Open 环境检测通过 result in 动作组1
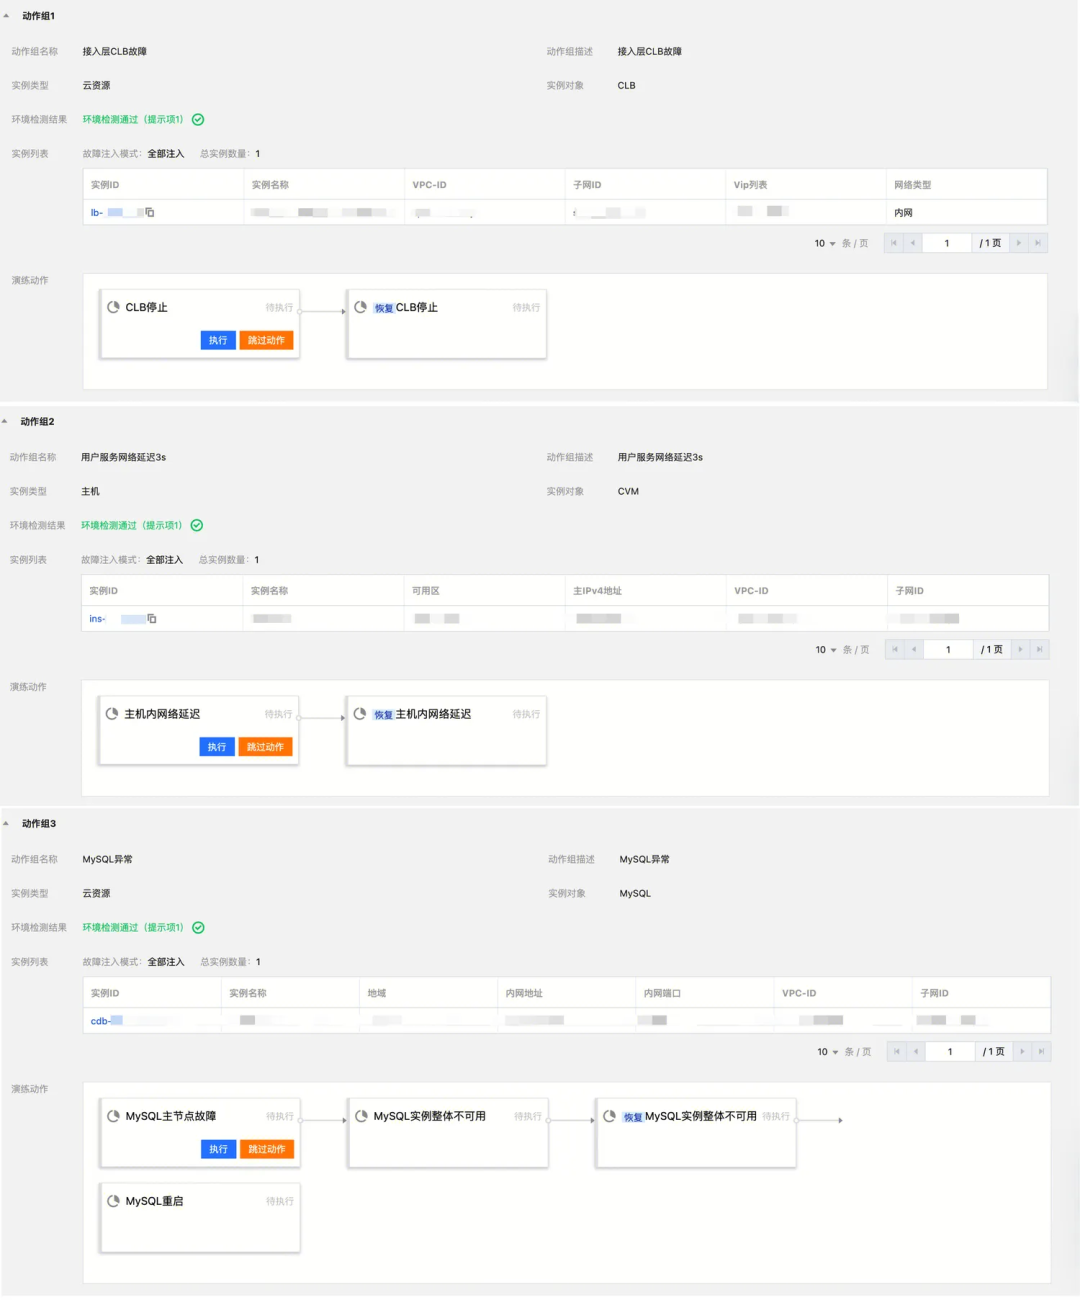 click(x=133, y=120)
